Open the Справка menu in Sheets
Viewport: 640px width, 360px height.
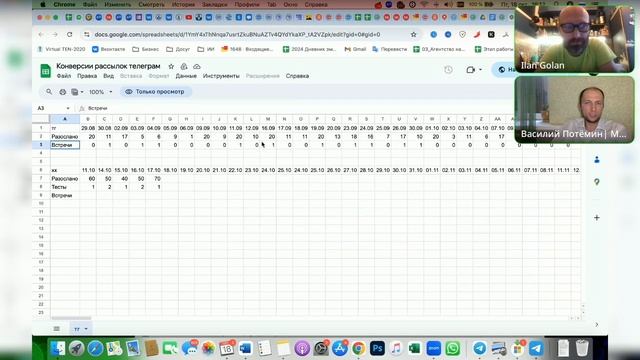pos(297,76)
